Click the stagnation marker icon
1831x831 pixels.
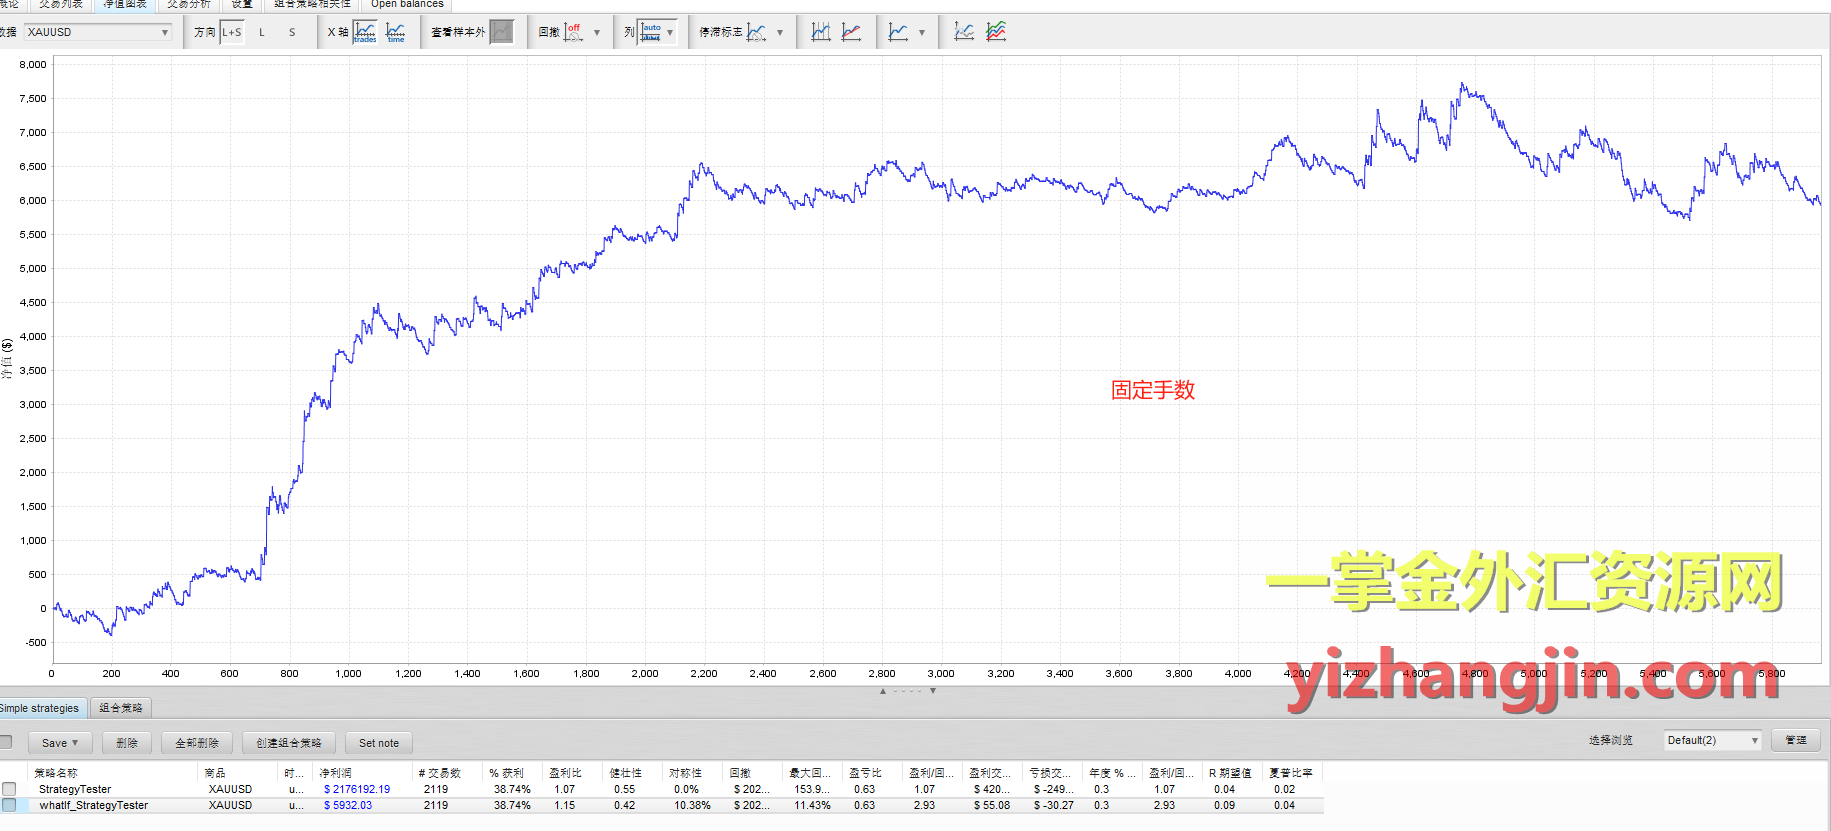click(x=757, y=32)
